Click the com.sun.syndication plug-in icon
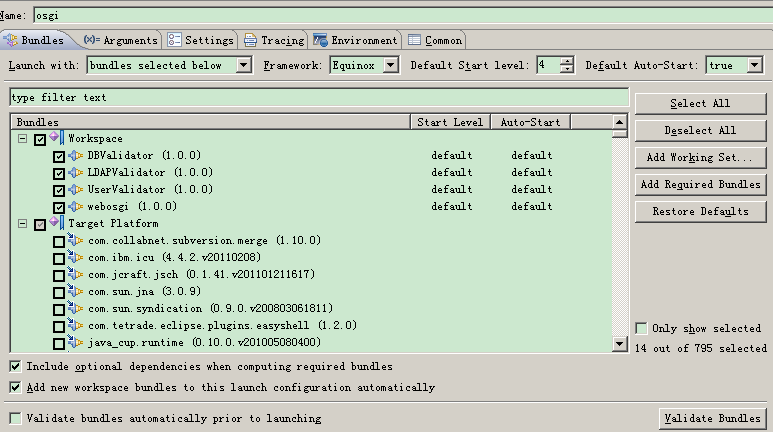The image size is (773, 432). tap(75, 308)
